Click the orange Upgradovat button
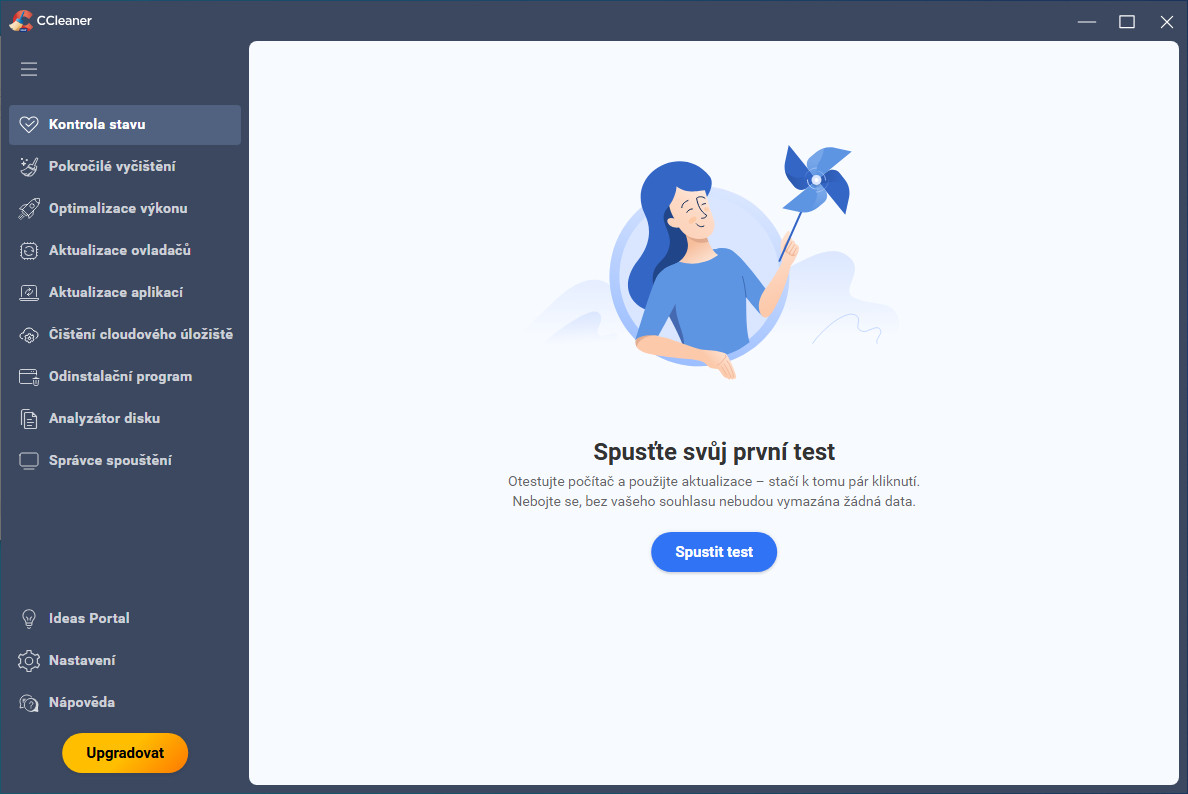Viewport: 1188px width, 794px height. click(125, 753)
